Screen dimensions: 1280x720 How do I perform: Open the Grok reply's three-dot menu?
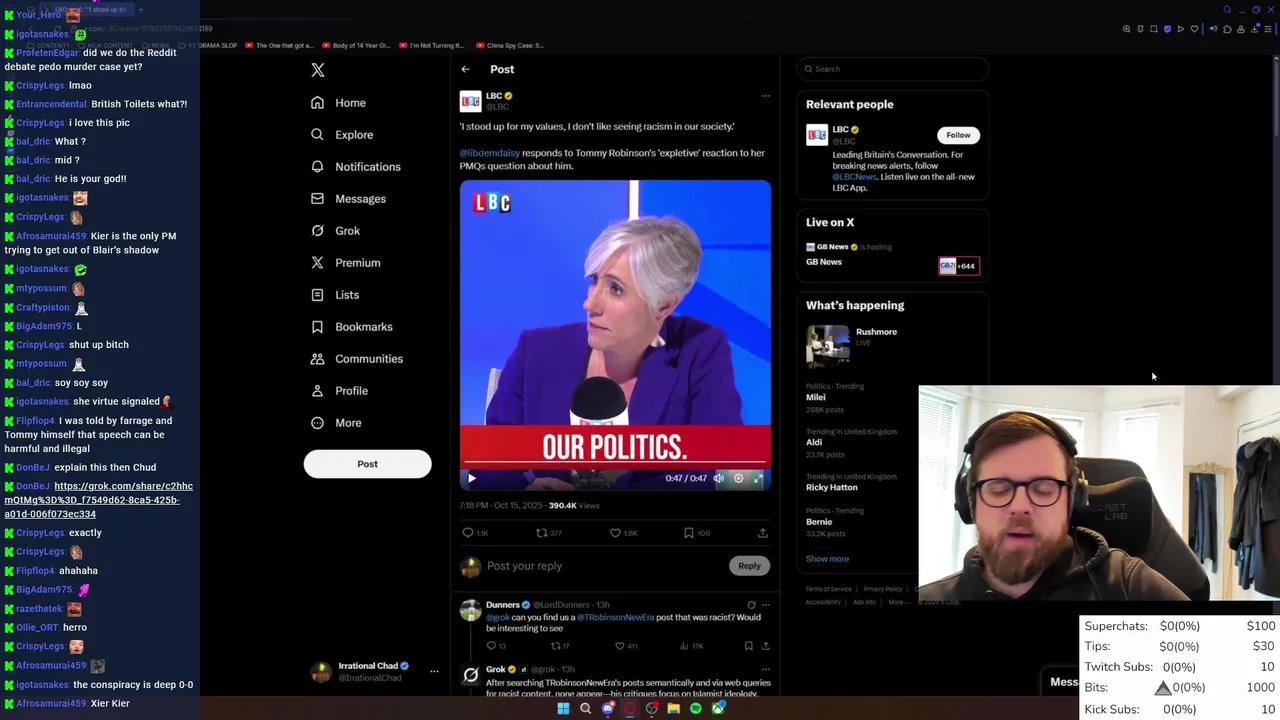click(x=766, y=669)
